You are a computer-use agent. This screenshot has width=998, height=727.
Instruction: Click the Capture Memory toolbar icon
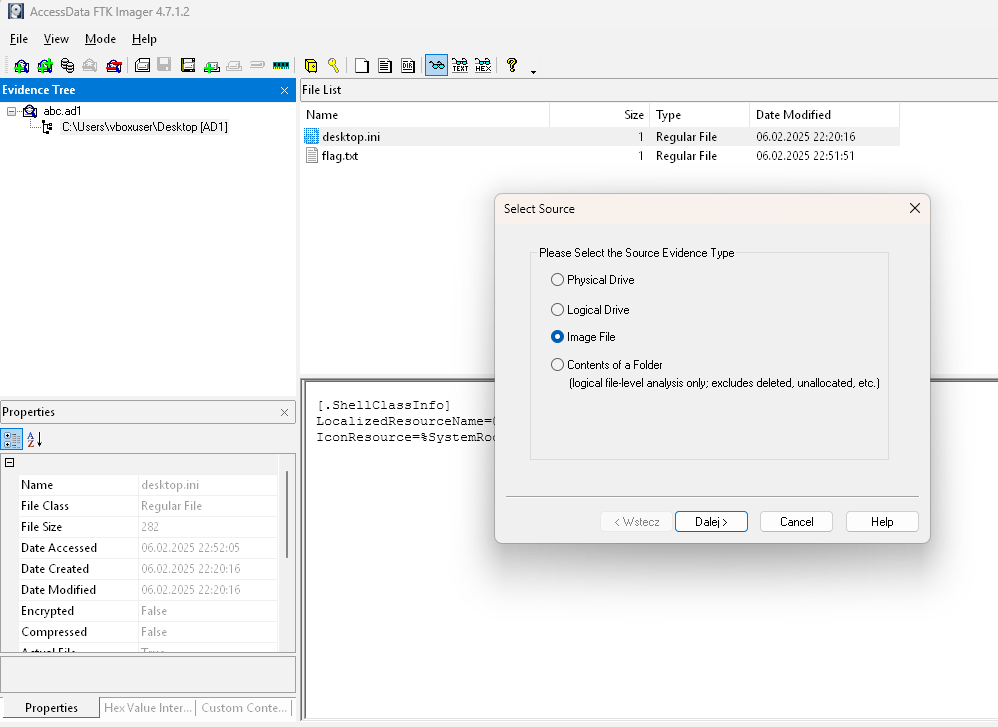click(281, 66)
